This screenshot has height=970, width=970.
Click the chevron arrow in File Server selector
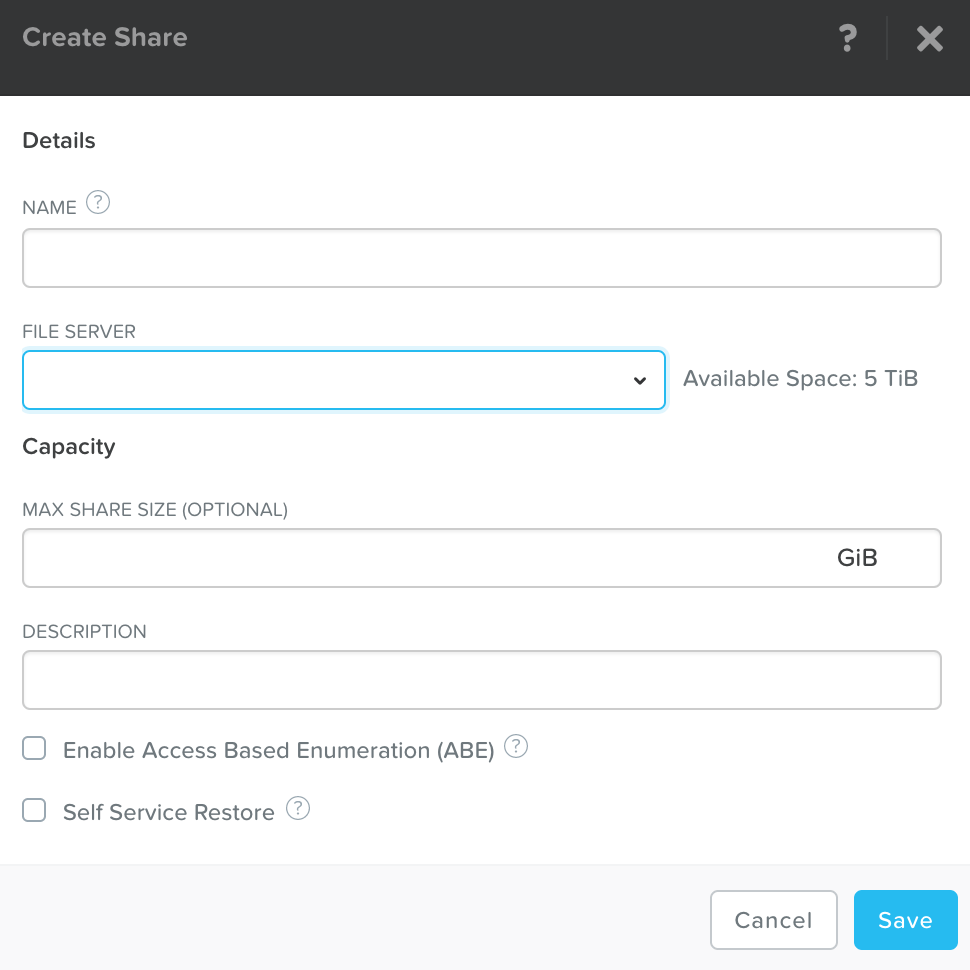point(640,381)
